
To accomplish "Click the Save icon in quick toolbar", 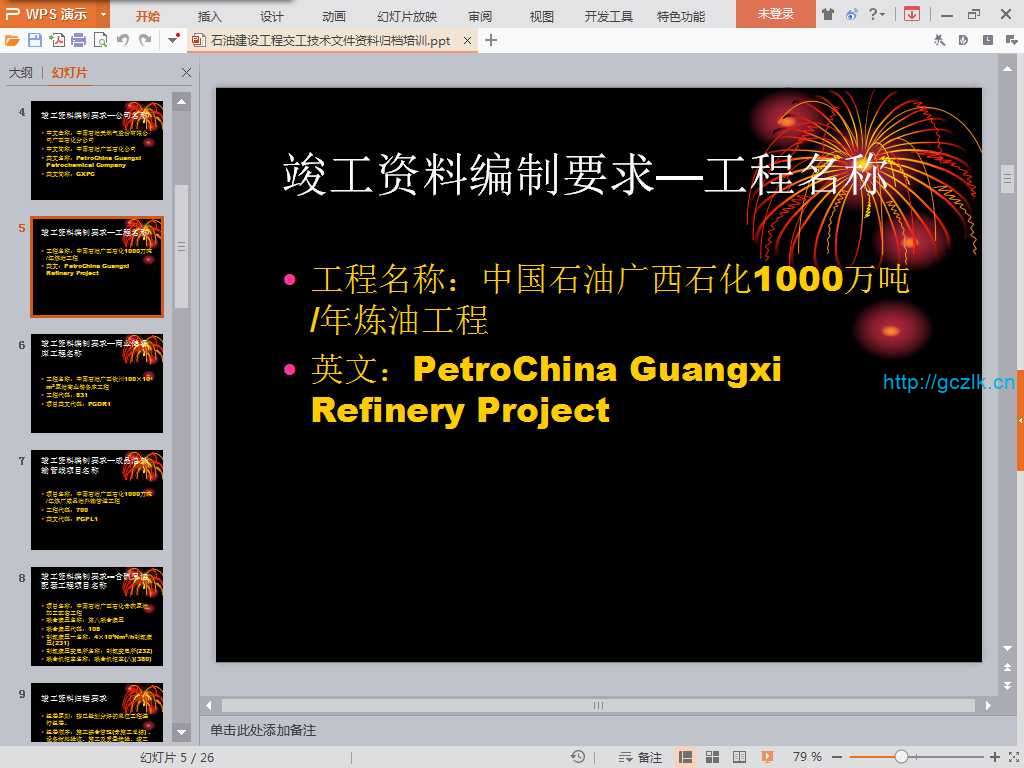I will coord(35,40).
